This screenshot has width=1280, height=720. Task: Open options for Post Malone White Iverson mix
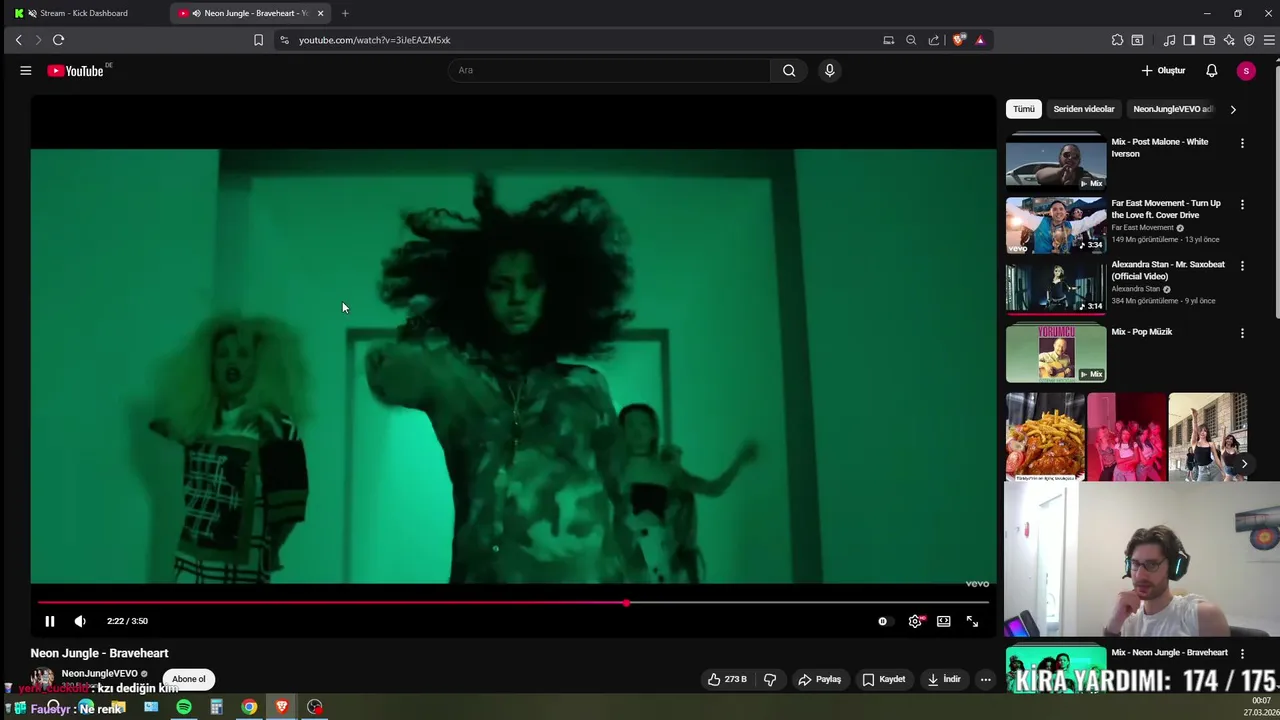click(x=1242, y=143)
